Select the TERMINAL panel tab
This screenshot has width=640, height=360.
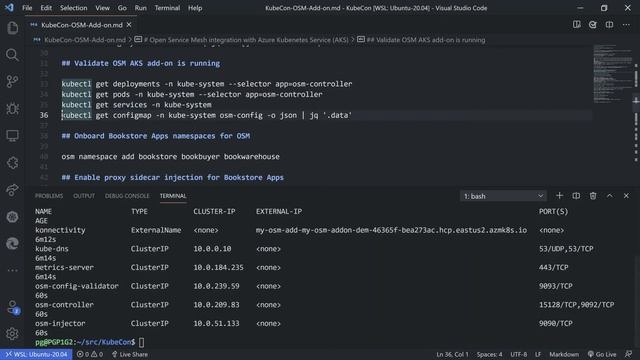click(173, 196)
